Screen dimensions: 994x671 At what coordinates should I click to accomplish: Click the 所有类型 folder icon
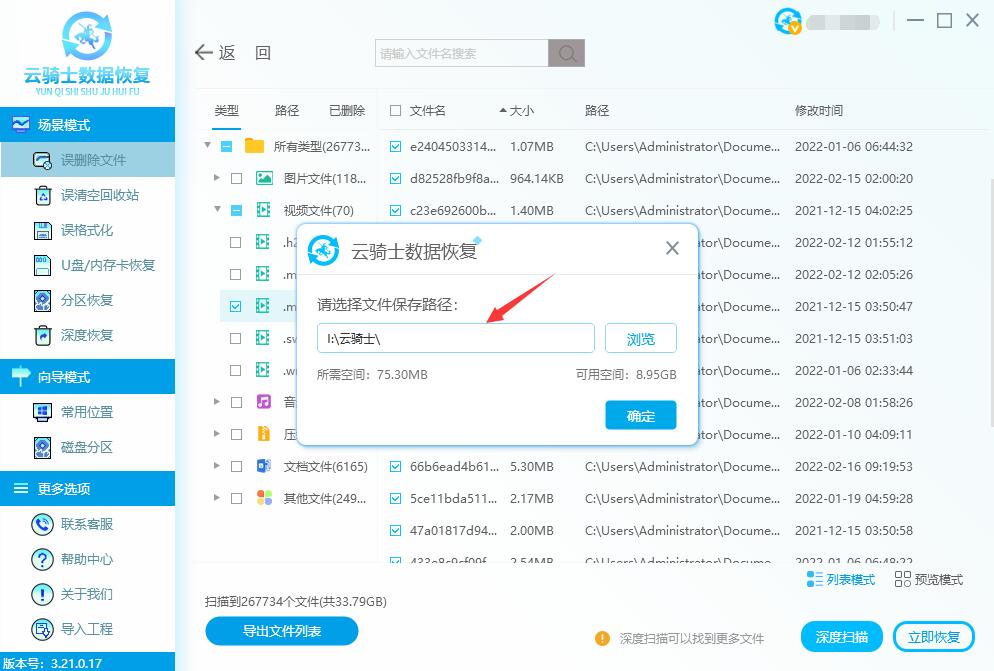(x=254, y=146)
